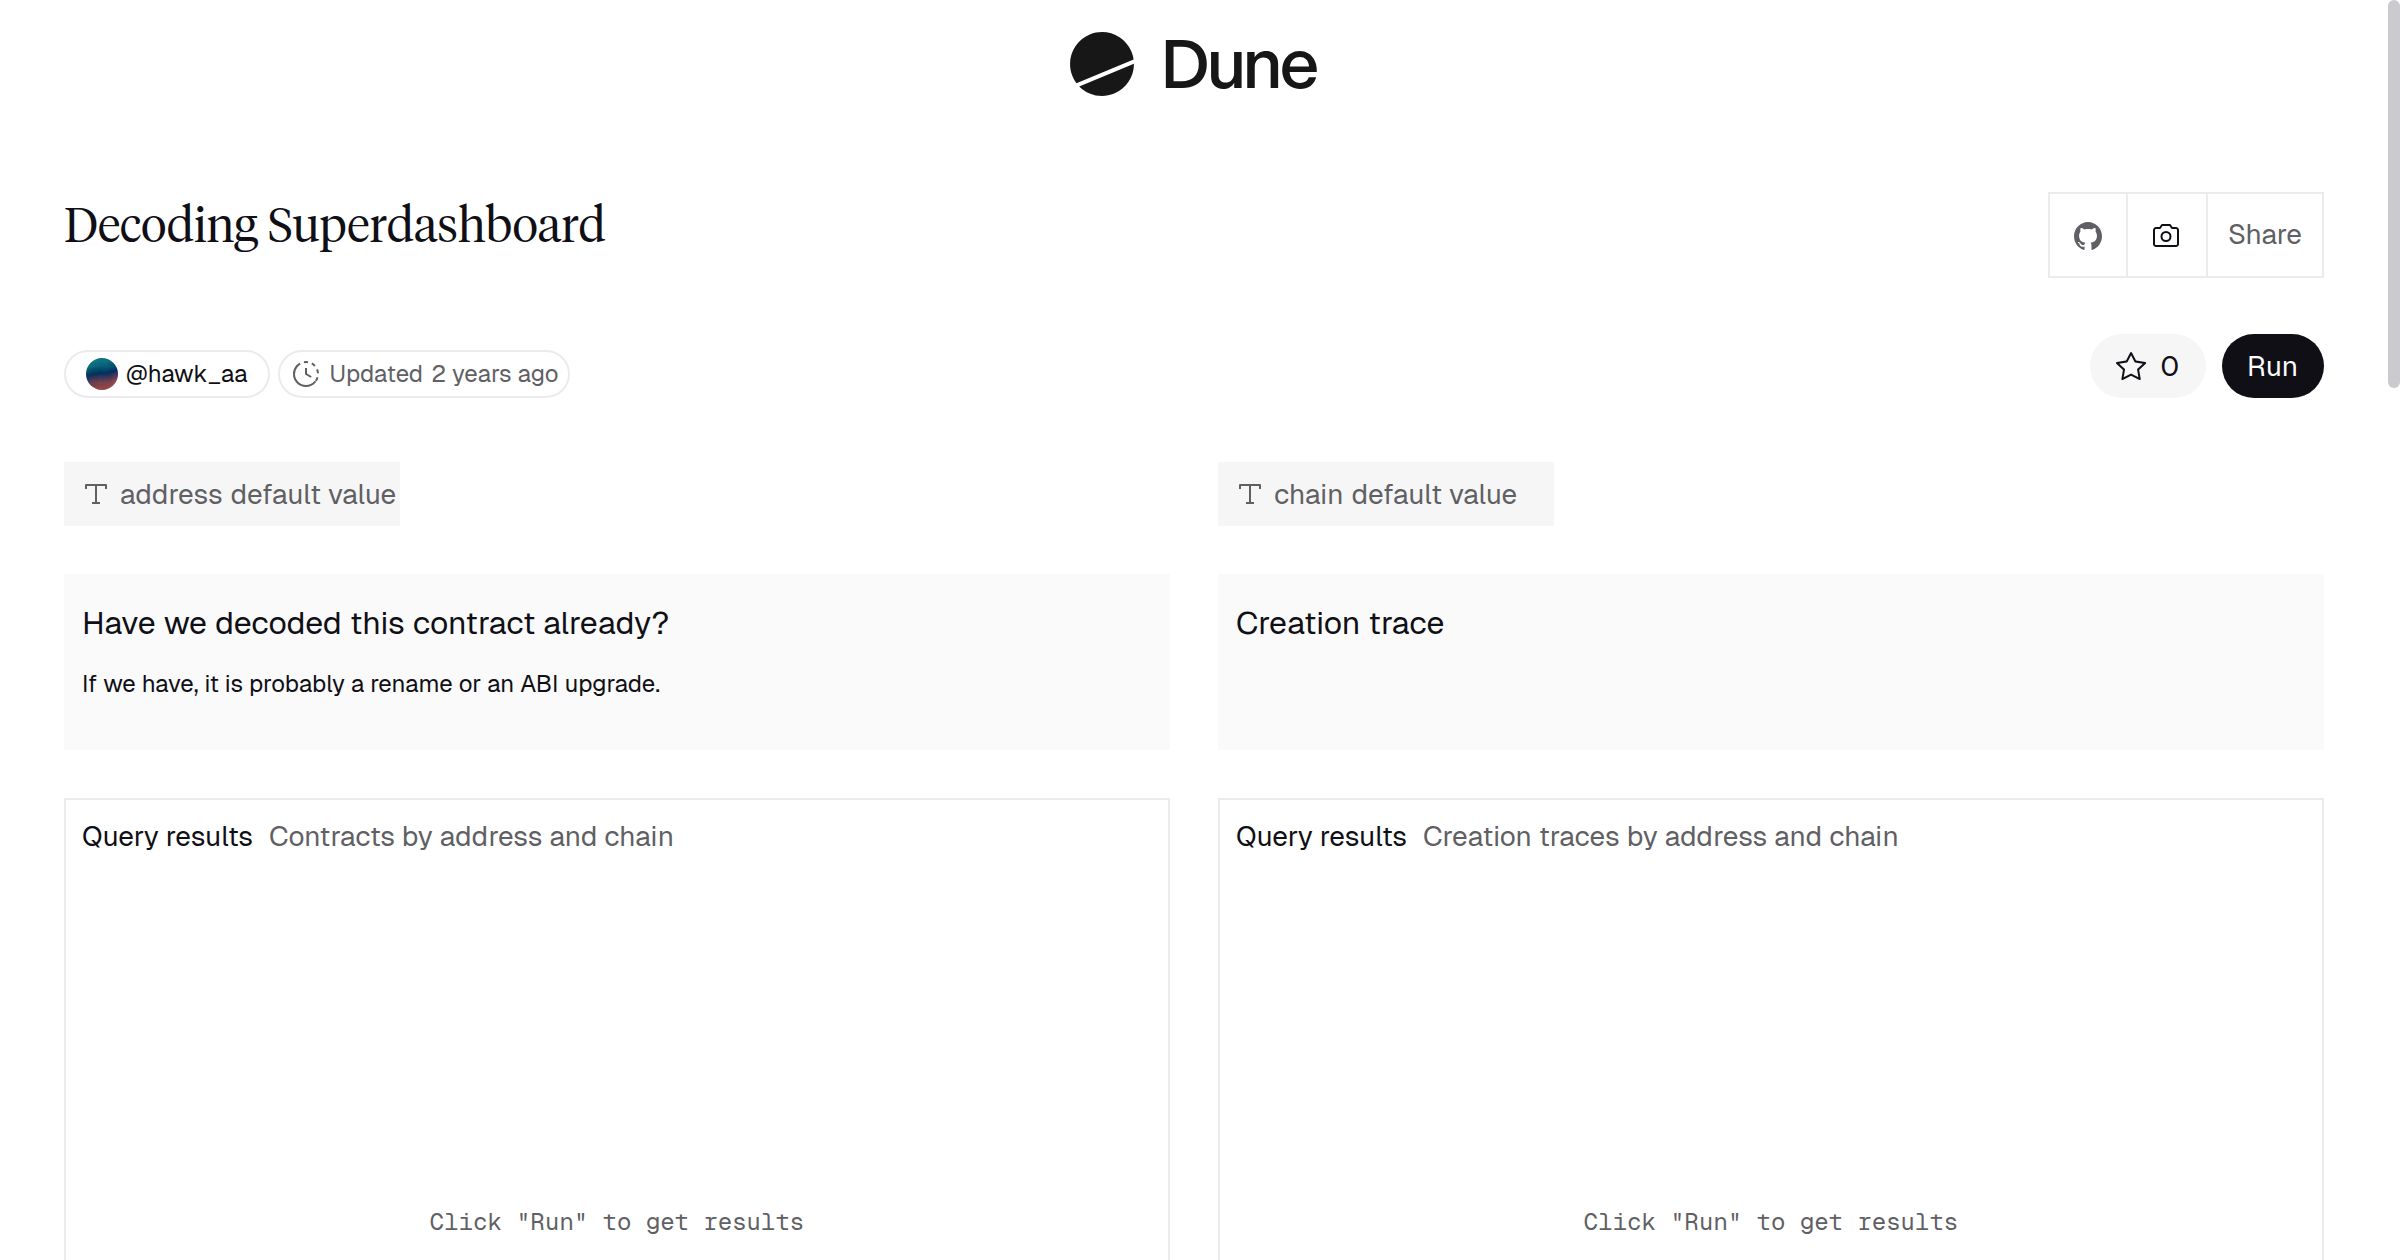Click the T text-parameter icon for chain
This screenshot has width=2400, height=1260.
click(x=1250, y=493)
